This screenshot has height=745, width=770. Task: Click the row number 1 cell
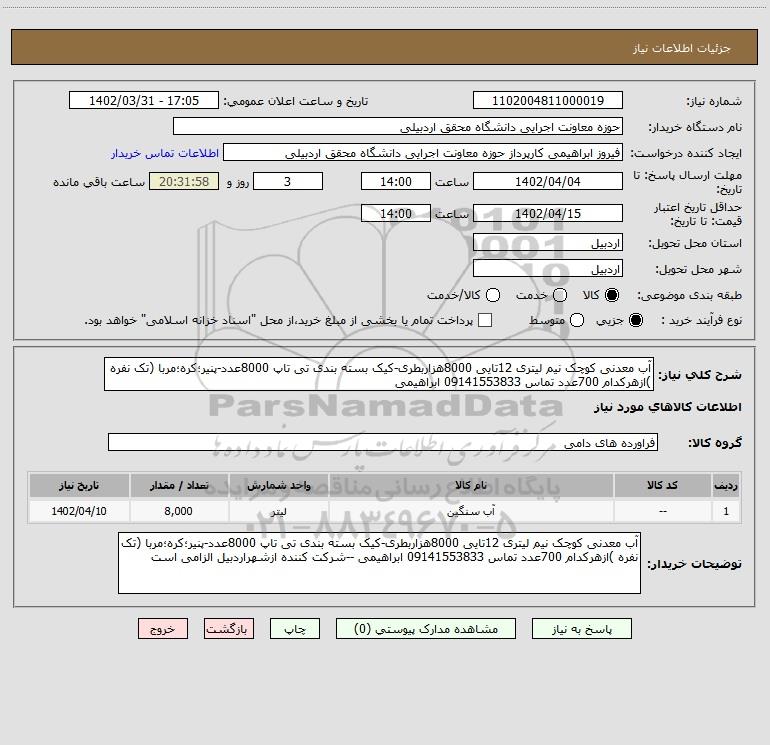coord(726,511)
